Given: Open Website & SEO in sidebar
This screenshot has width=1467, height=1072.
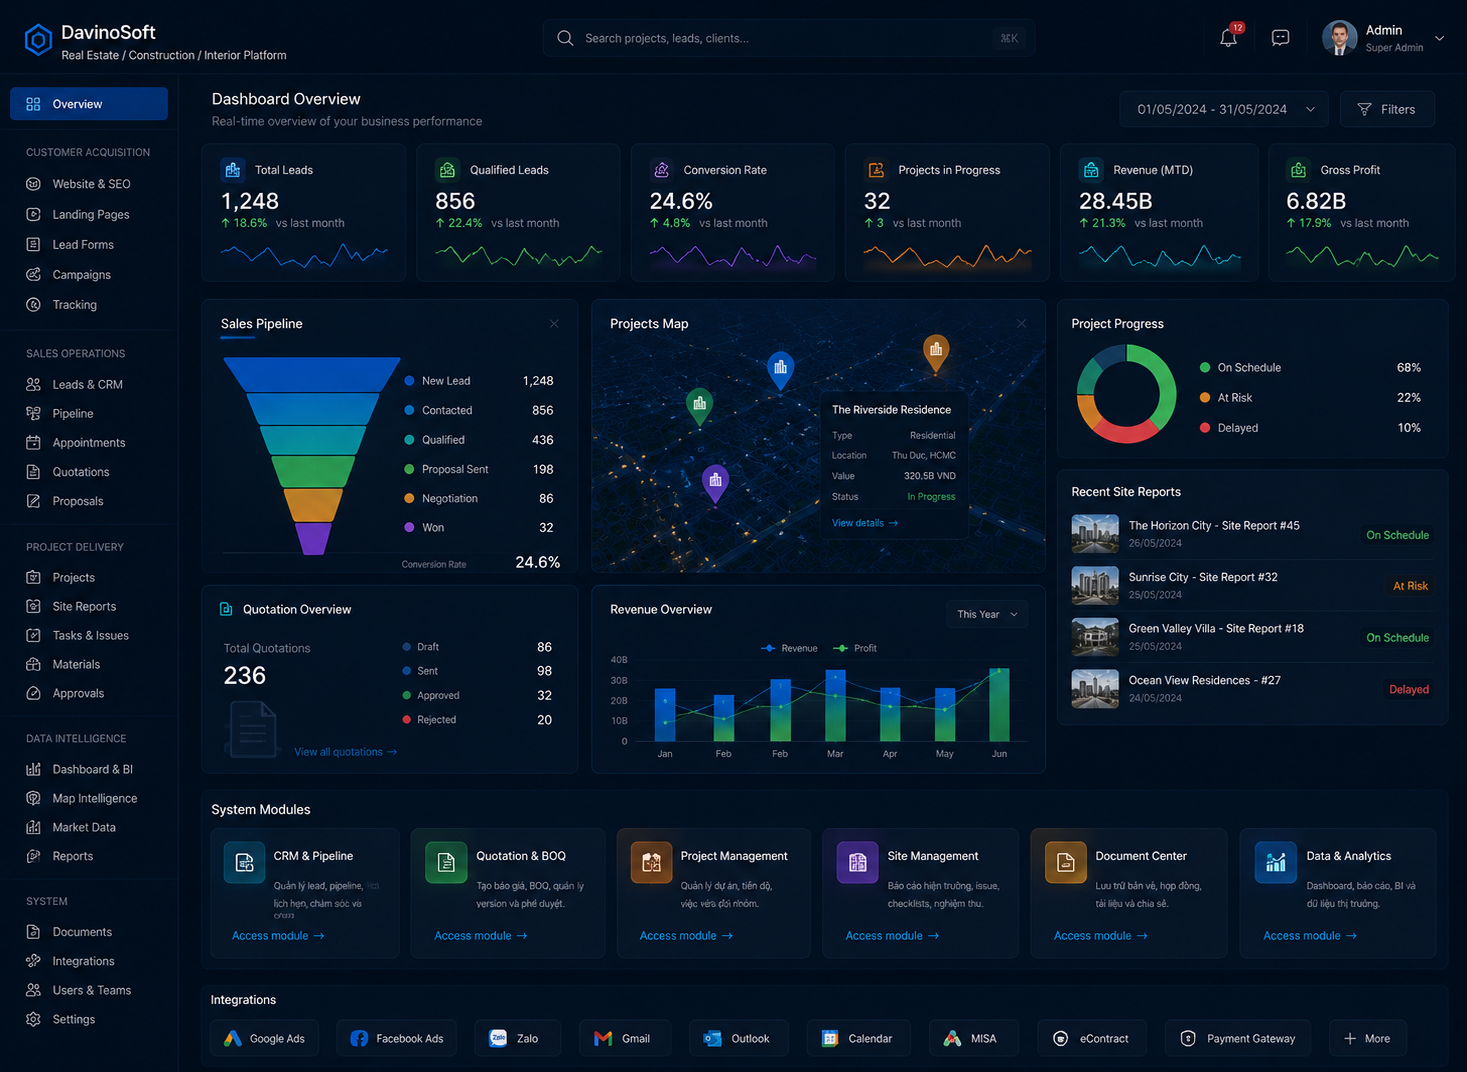Looking at the screenshot, I should [89, 184].
